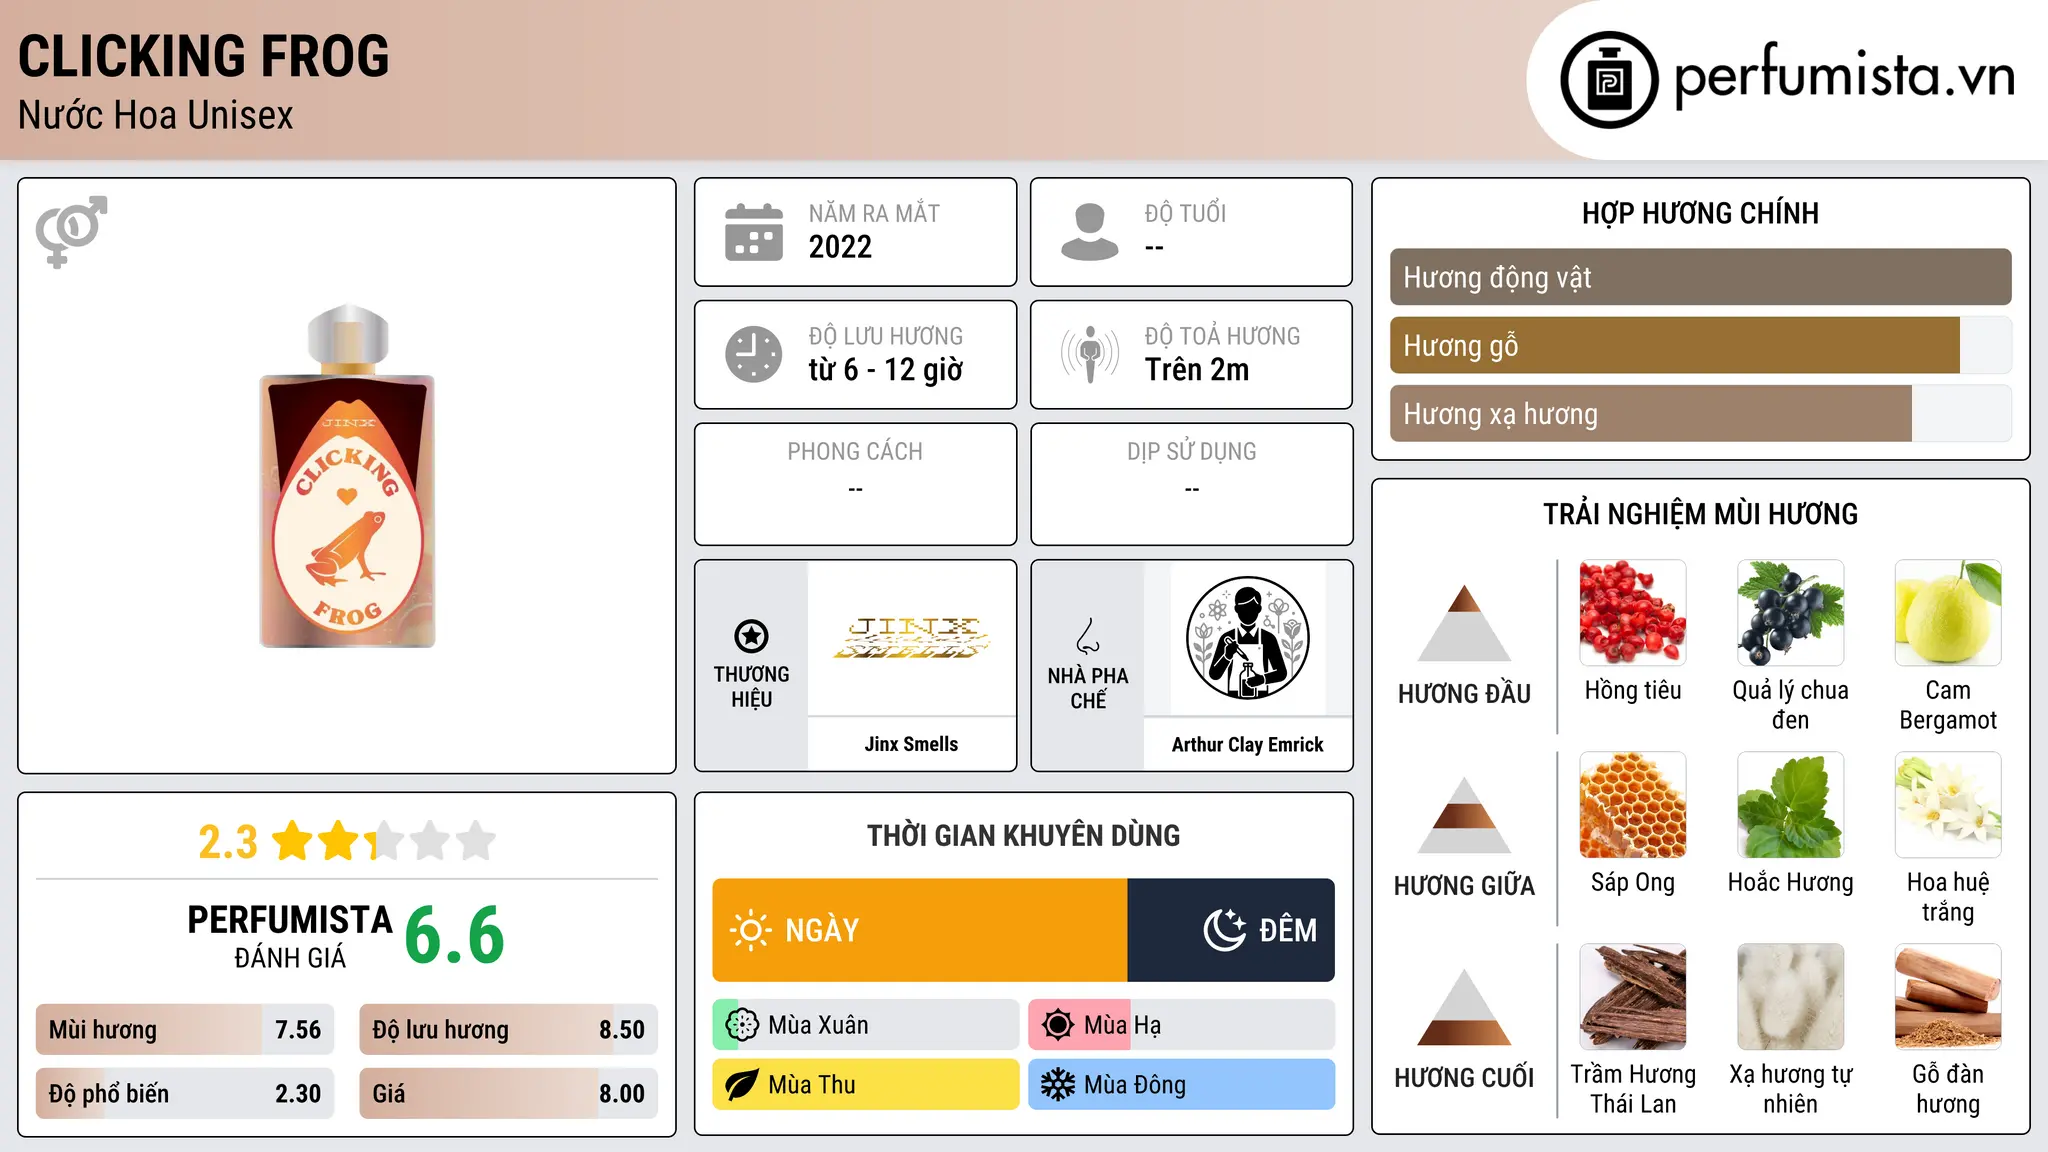Click the THỜI GIAN KHUYÊN DÙNG heading
Viewport: 2048px width, 1152px height.
point(1023,835)
